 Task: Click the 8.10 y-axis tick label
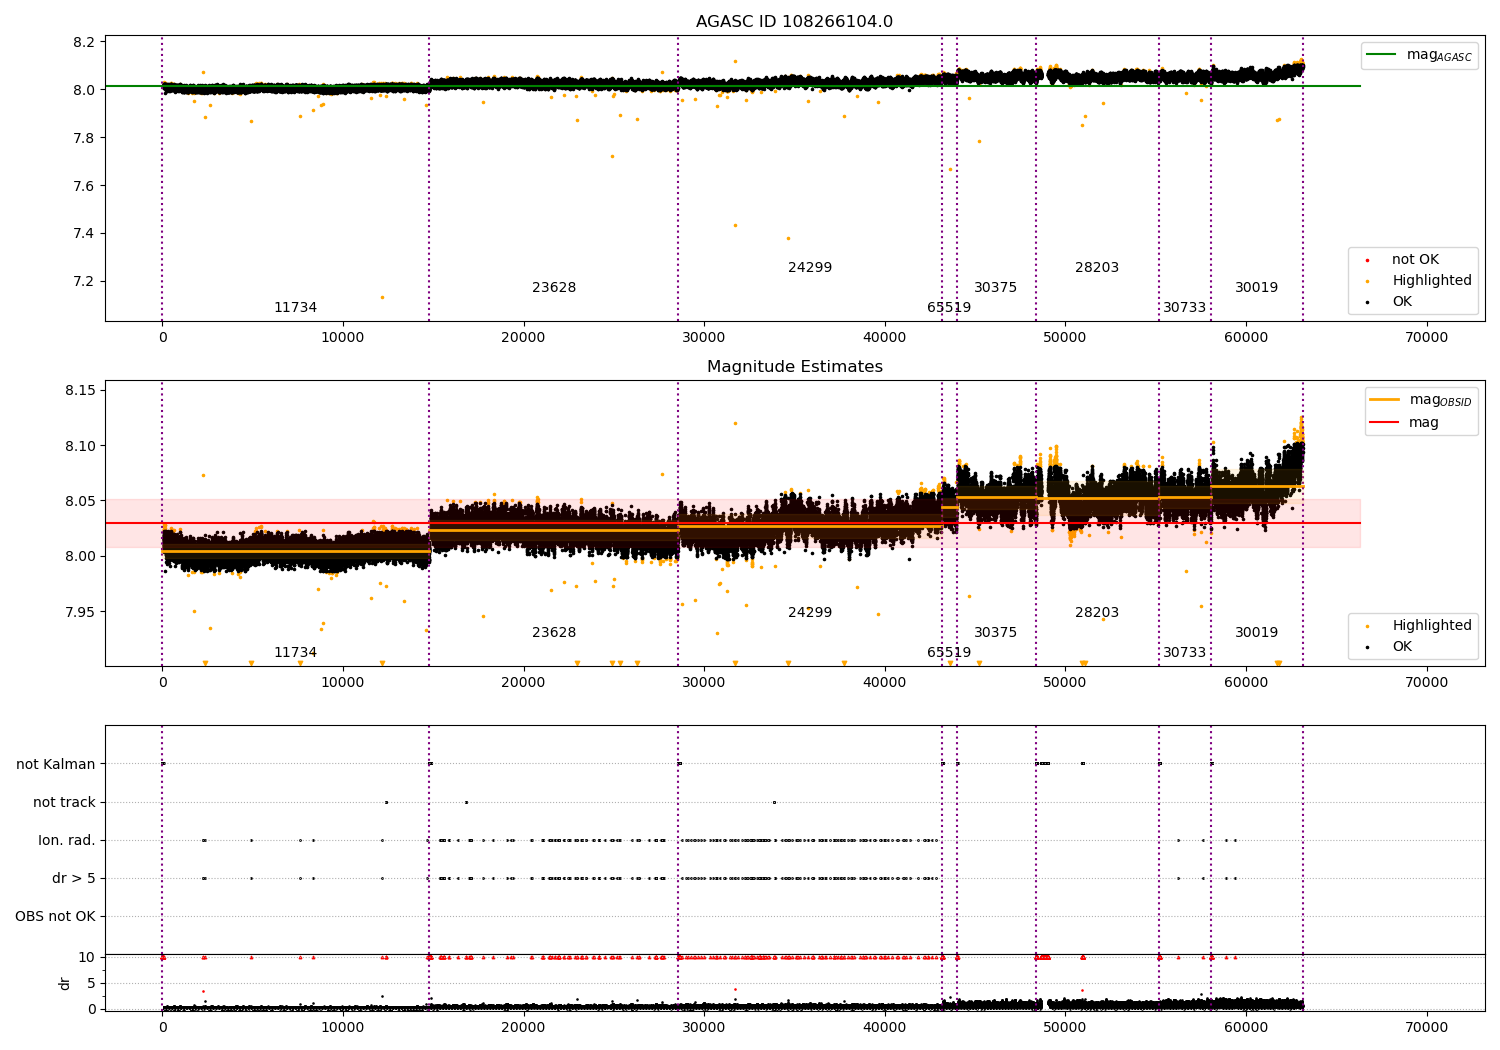click(80, 446)
